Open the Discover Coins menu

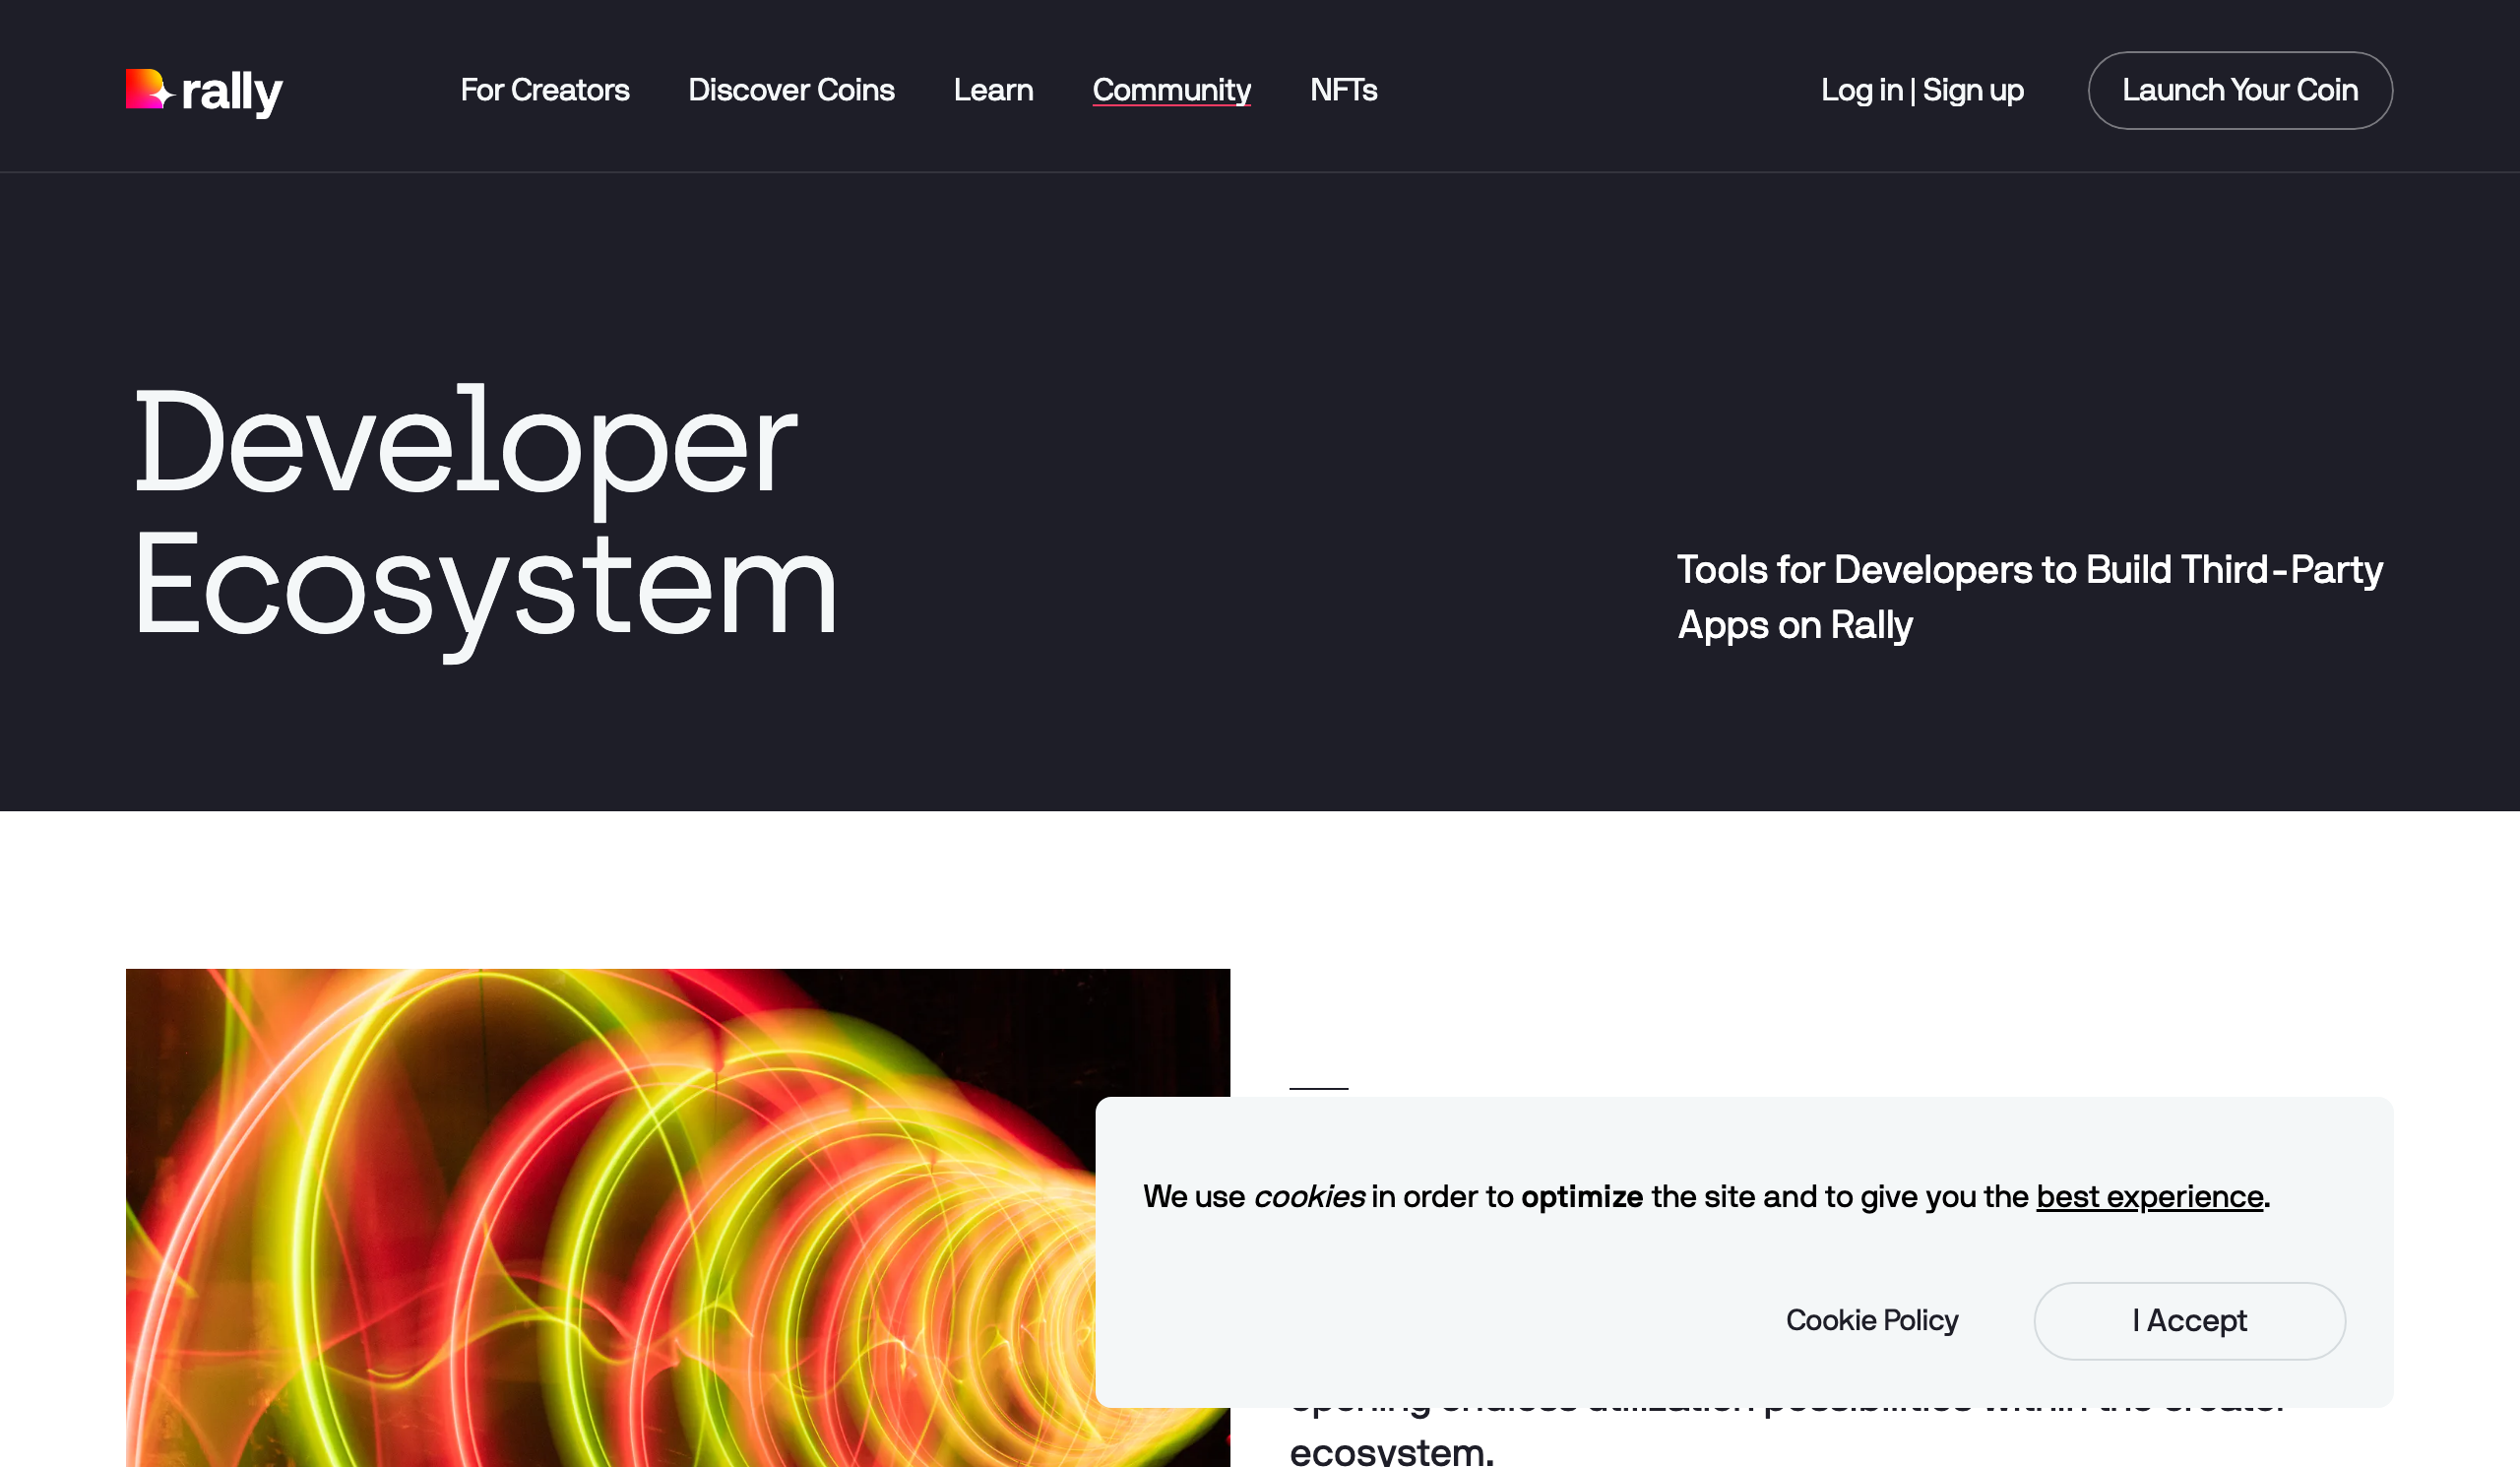coord(791,90)
